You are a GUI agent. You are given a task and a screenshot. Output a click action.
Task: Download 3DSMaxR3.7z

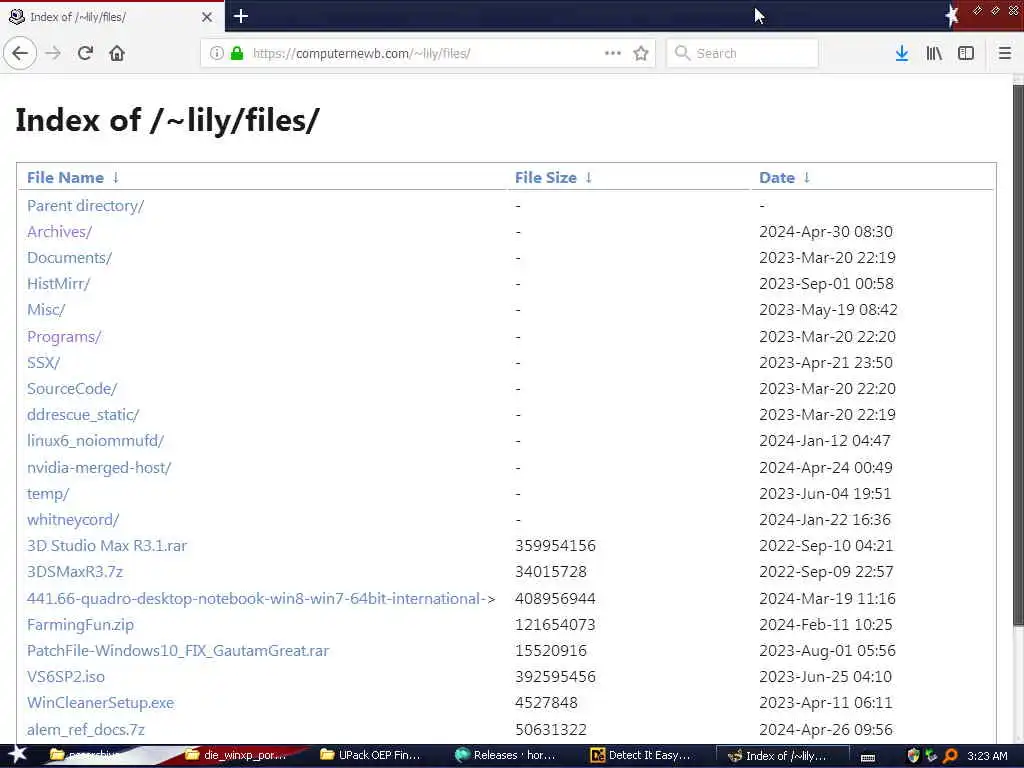(75, 572)
